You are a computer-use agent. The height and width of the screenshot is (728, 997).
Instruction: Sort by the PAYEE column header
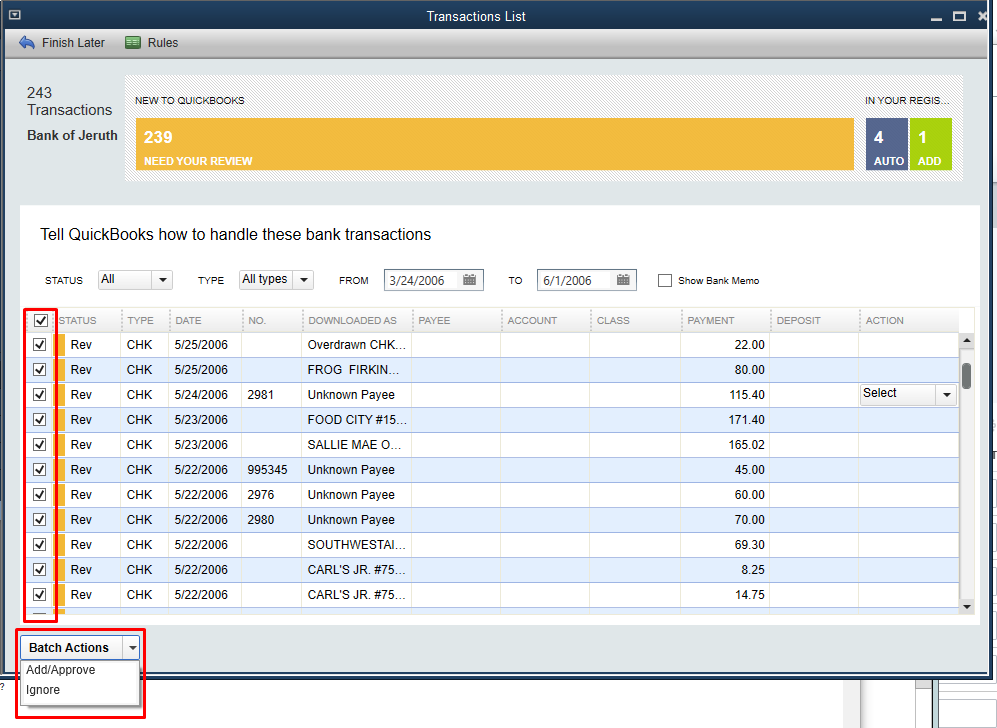tap(434, 320)
